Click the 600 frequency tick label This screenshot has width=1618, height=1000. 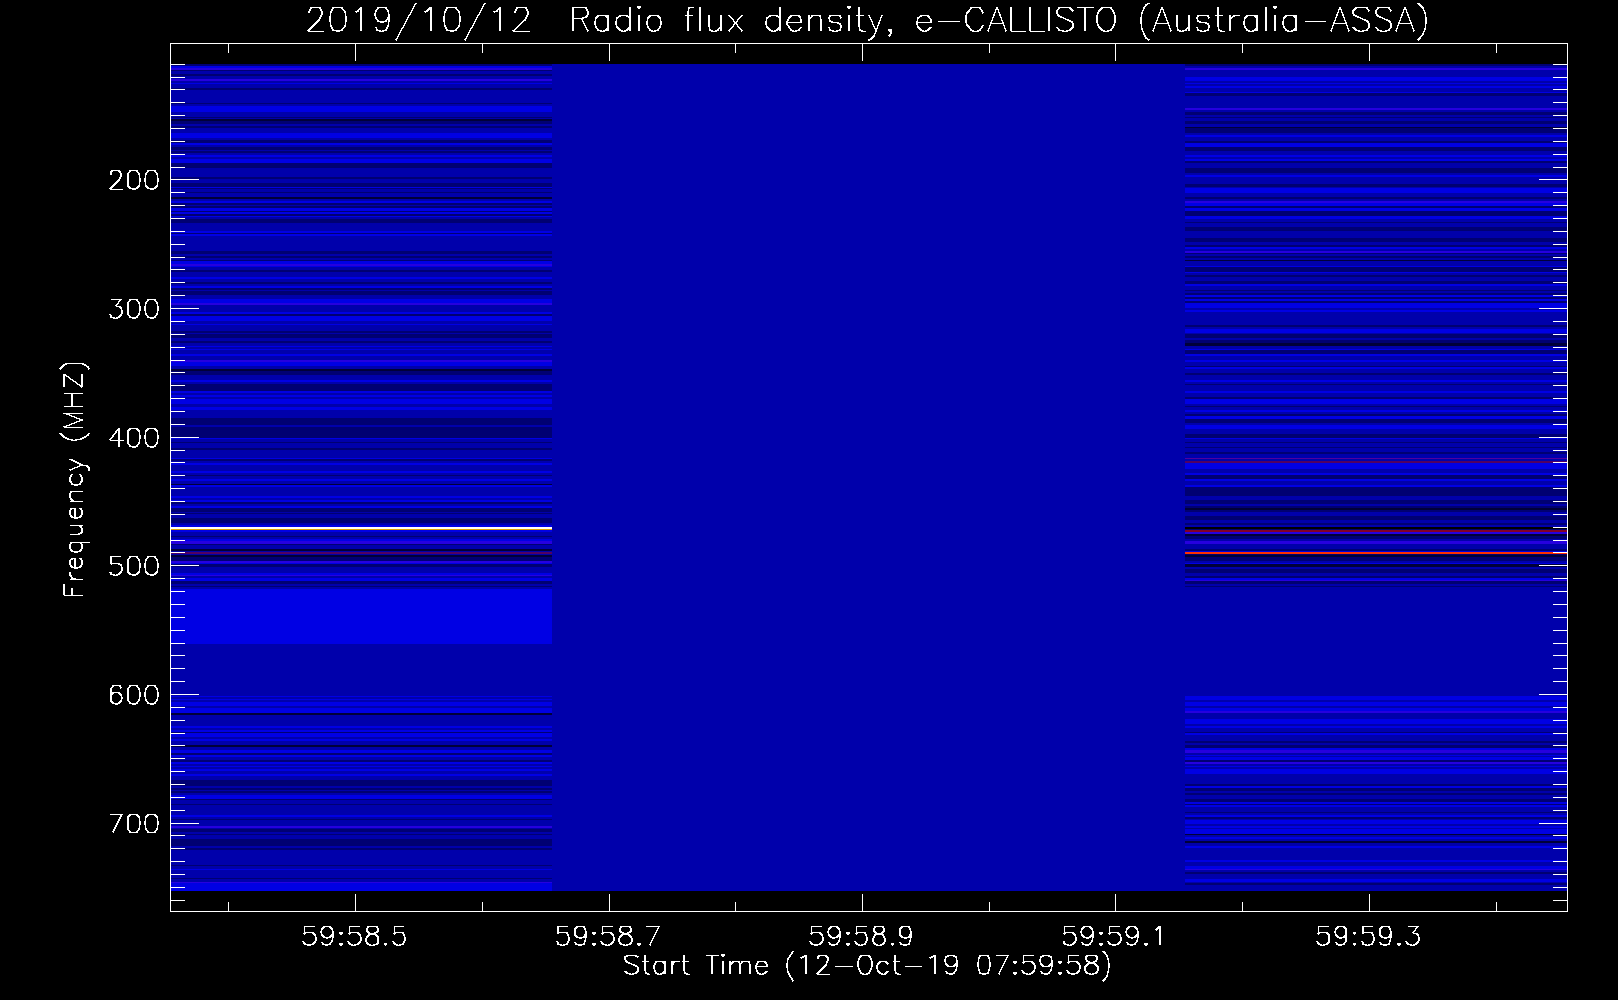[134, 694]
